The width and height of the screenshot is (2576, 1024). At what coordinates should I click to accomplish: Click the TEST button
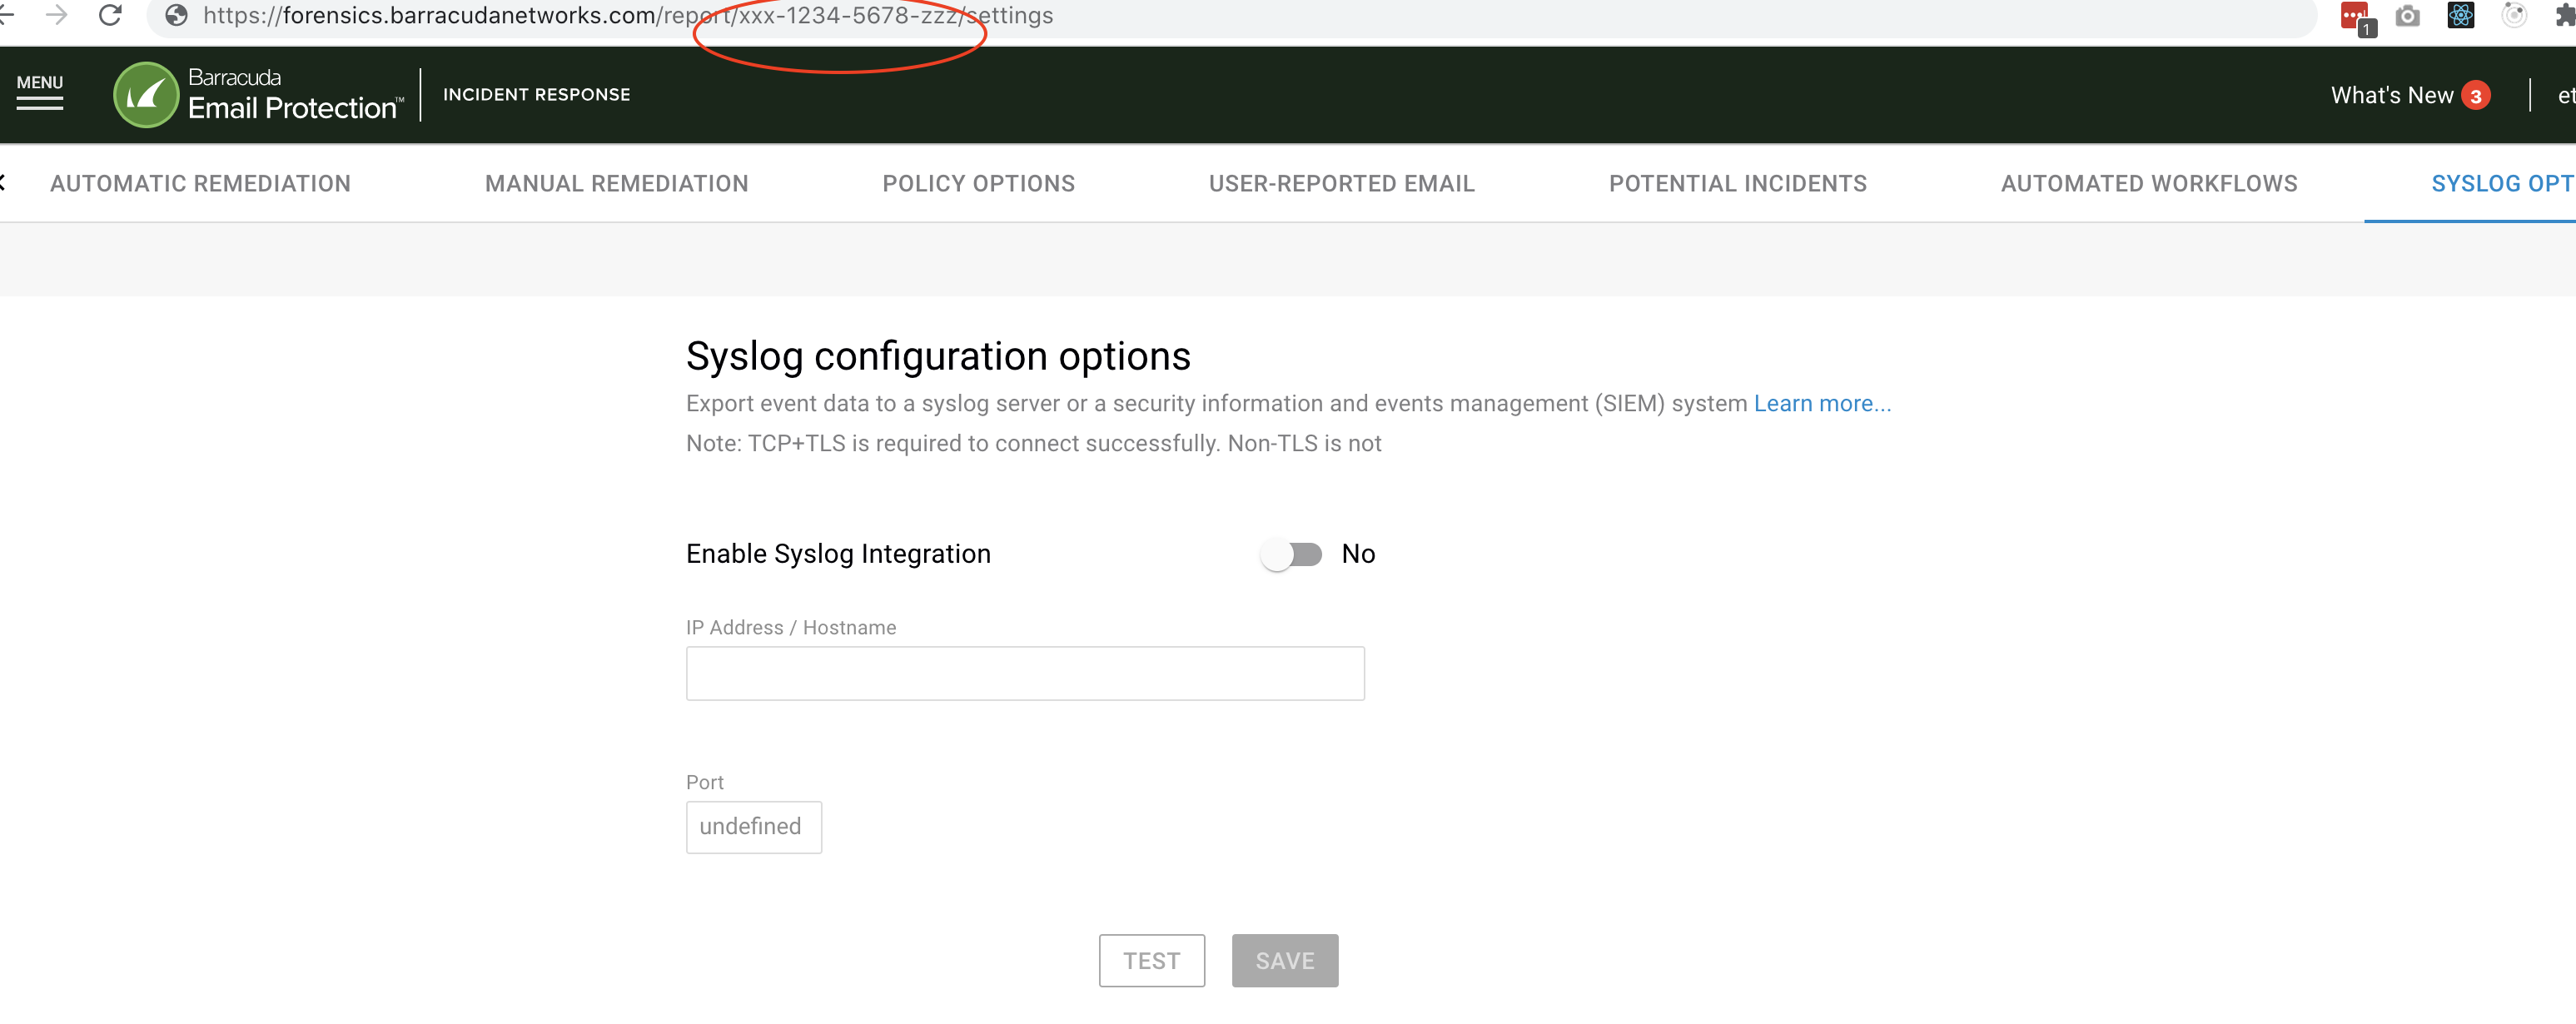coord(1151,960)
